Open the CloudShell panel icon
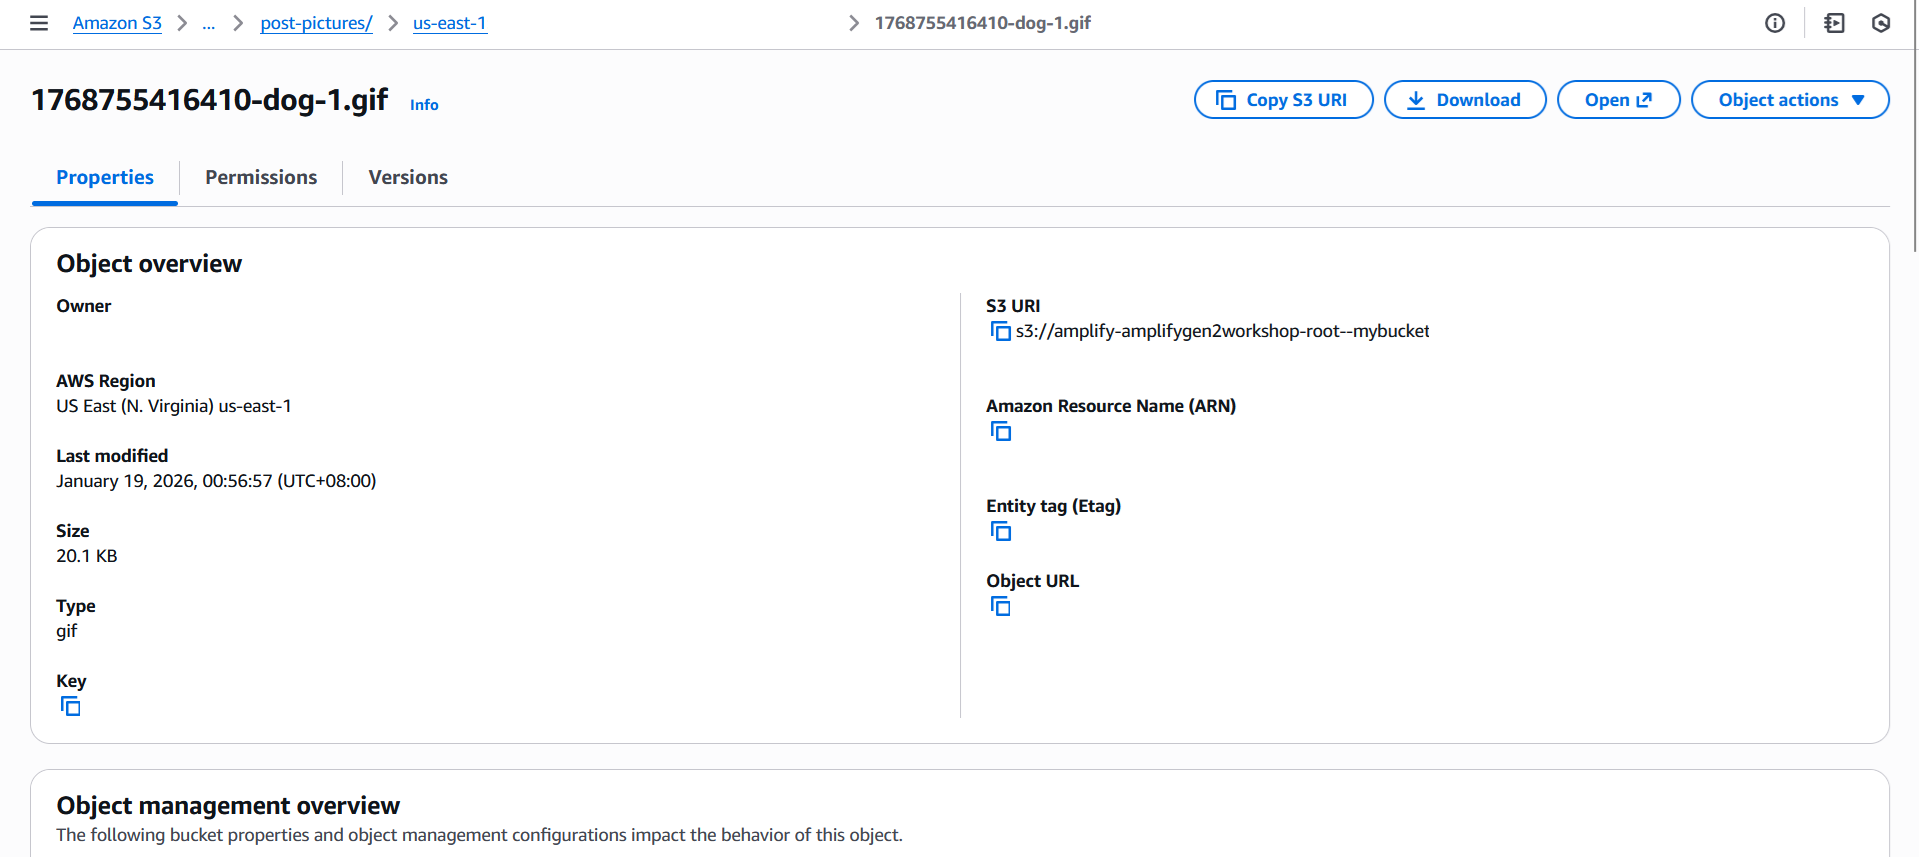 (1834, 23)
